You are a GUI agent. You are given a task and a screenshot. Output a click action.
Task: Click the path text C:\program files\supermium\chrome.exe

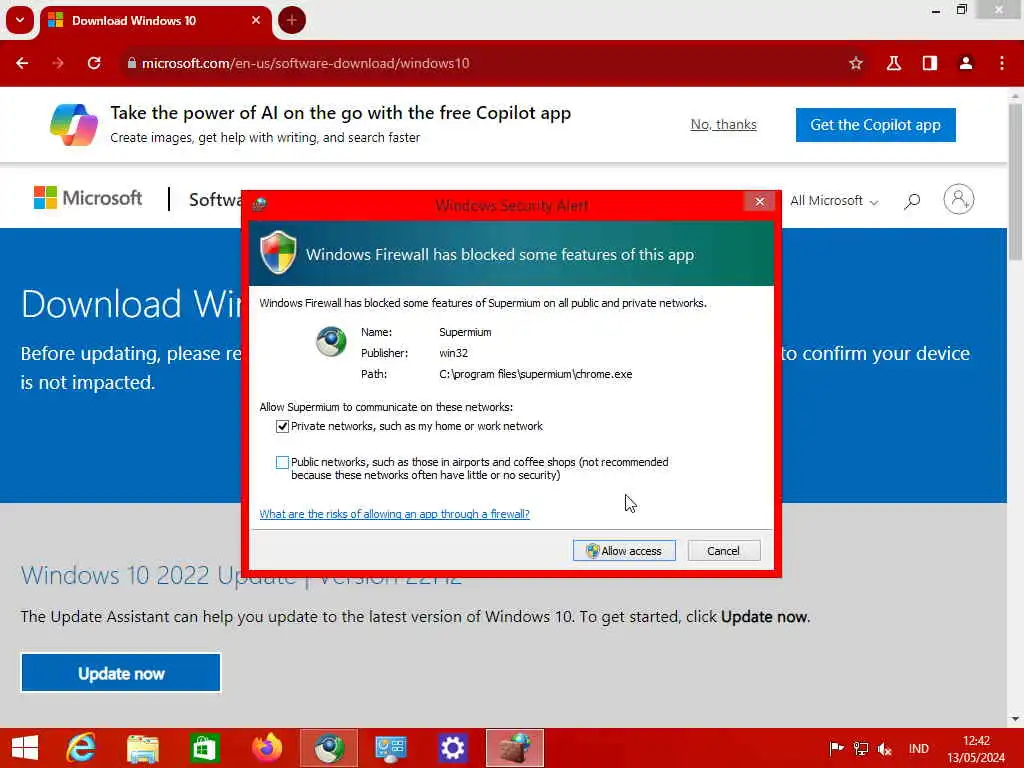536,374
